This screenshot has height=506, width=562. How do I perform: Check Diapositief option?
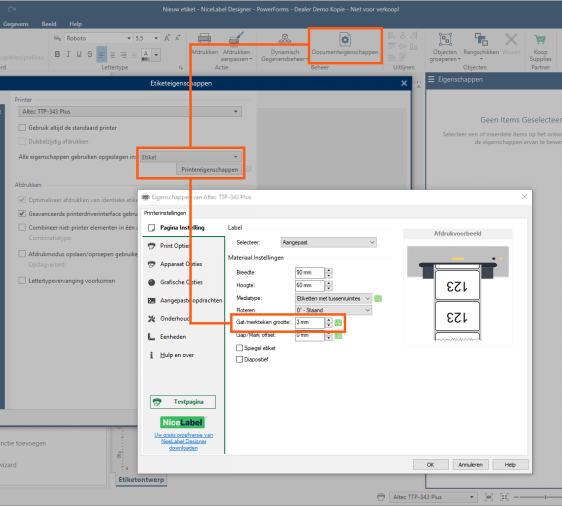(240, 359)
